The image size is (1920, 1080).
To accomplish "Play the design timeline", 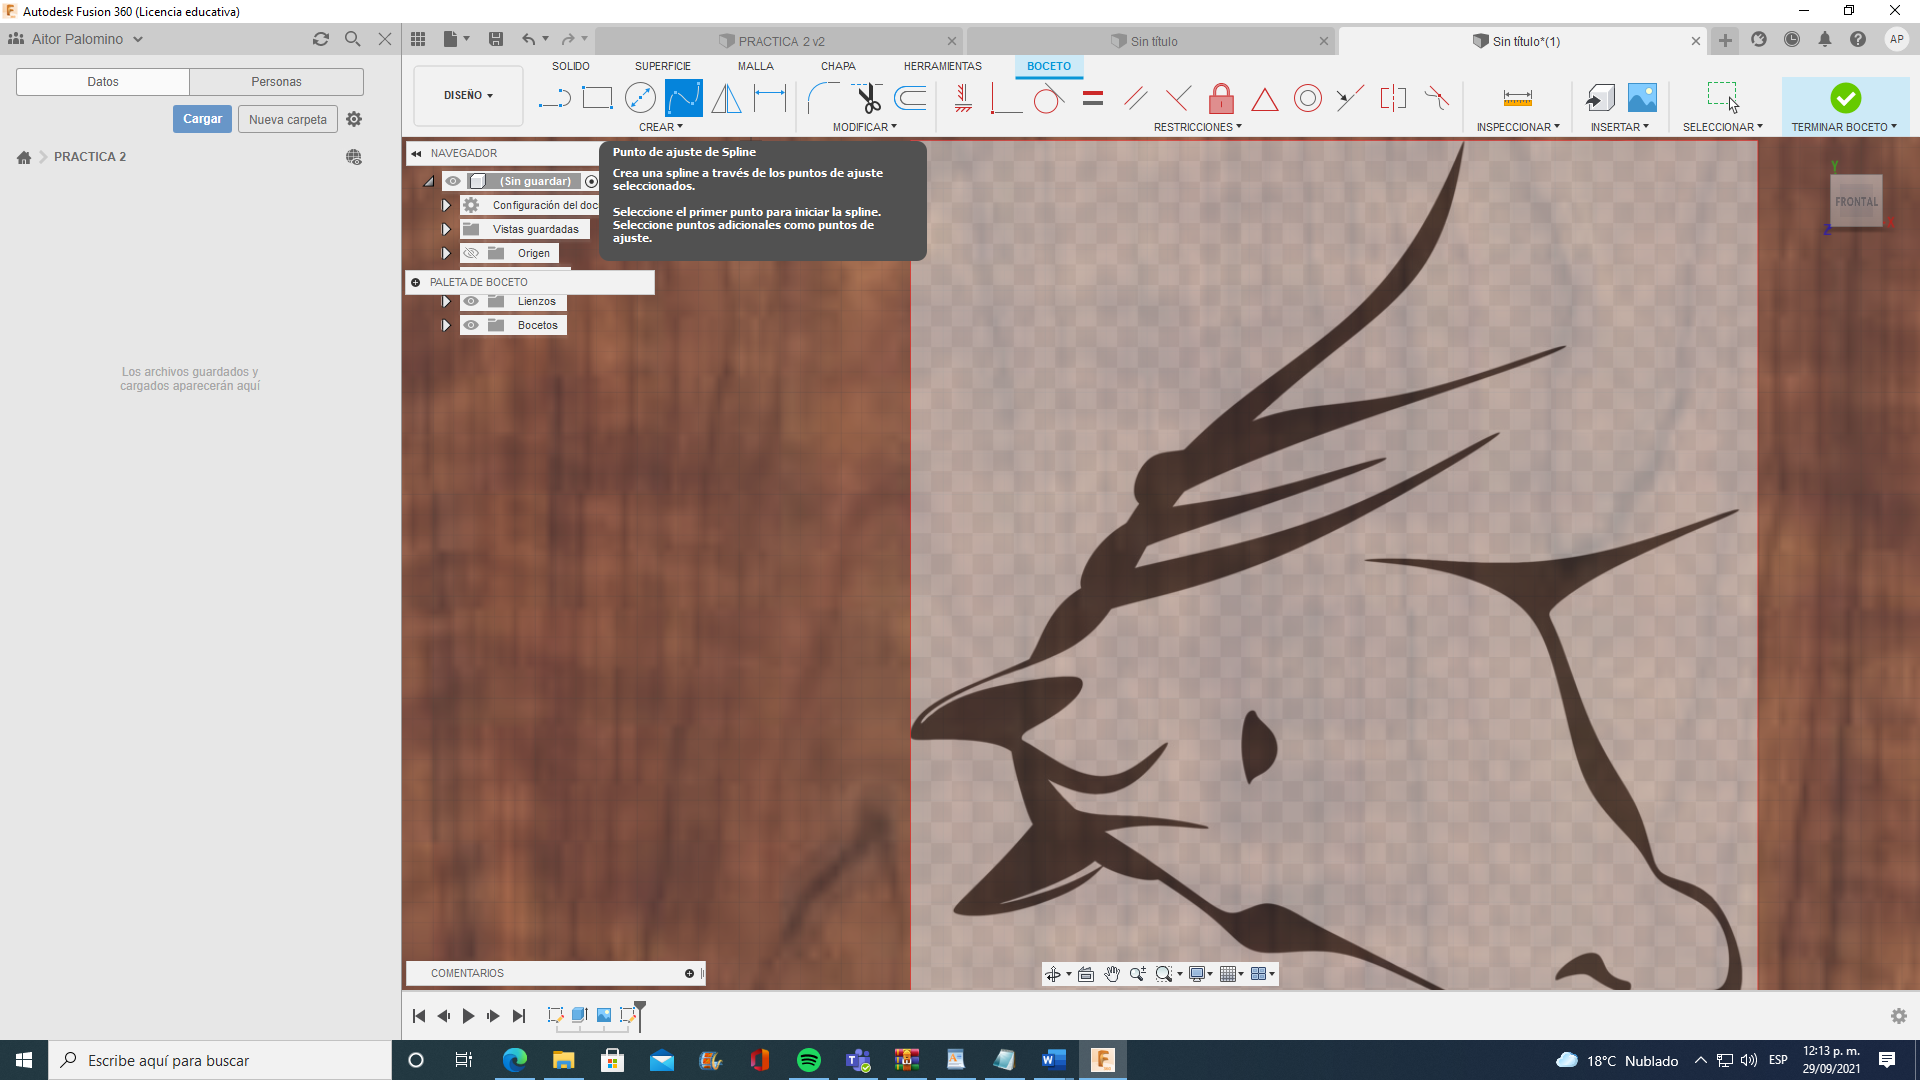I will pos(468,1016).
